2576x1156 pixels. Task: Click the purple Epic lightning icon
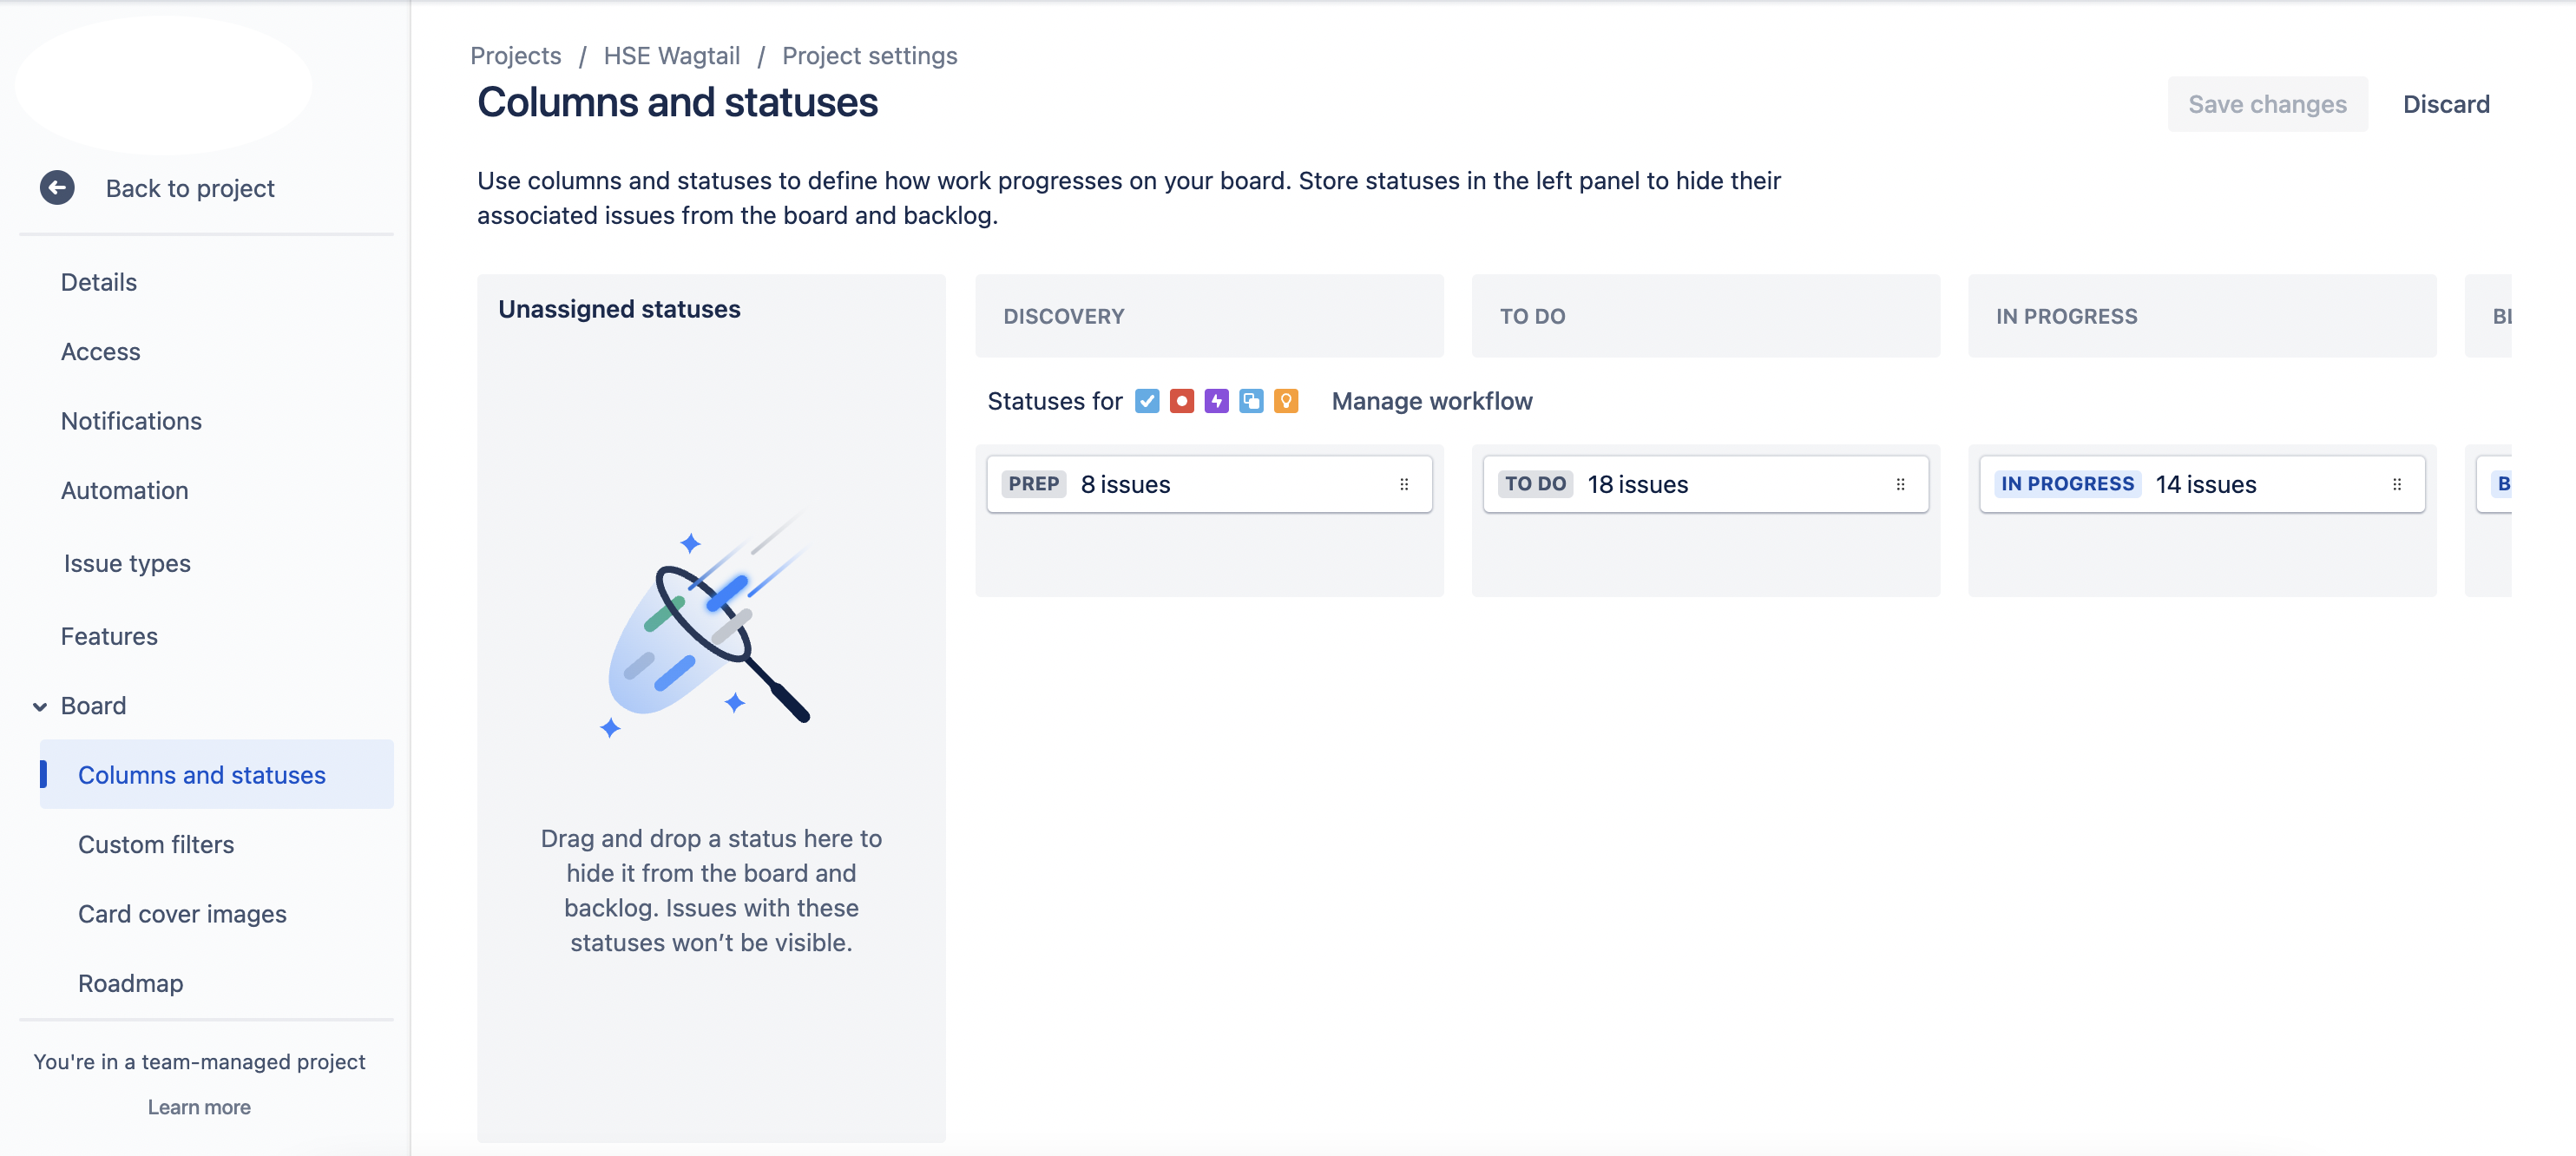pyautogui.click(x=1216, y=401)
